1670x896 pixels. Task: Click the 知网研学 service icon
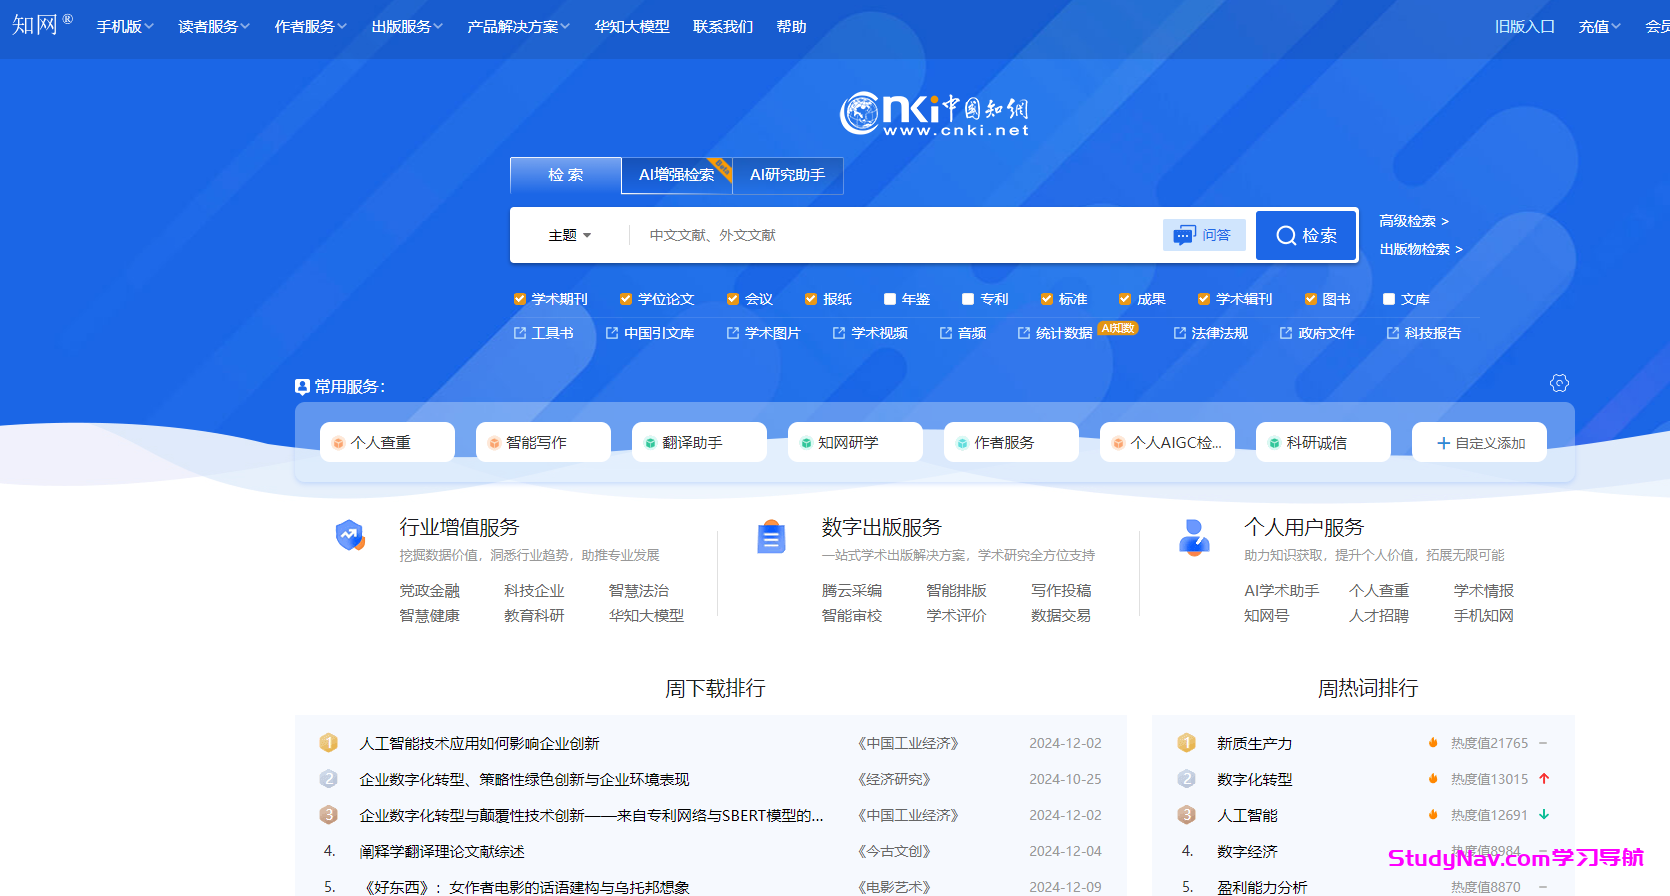[806, 443]
